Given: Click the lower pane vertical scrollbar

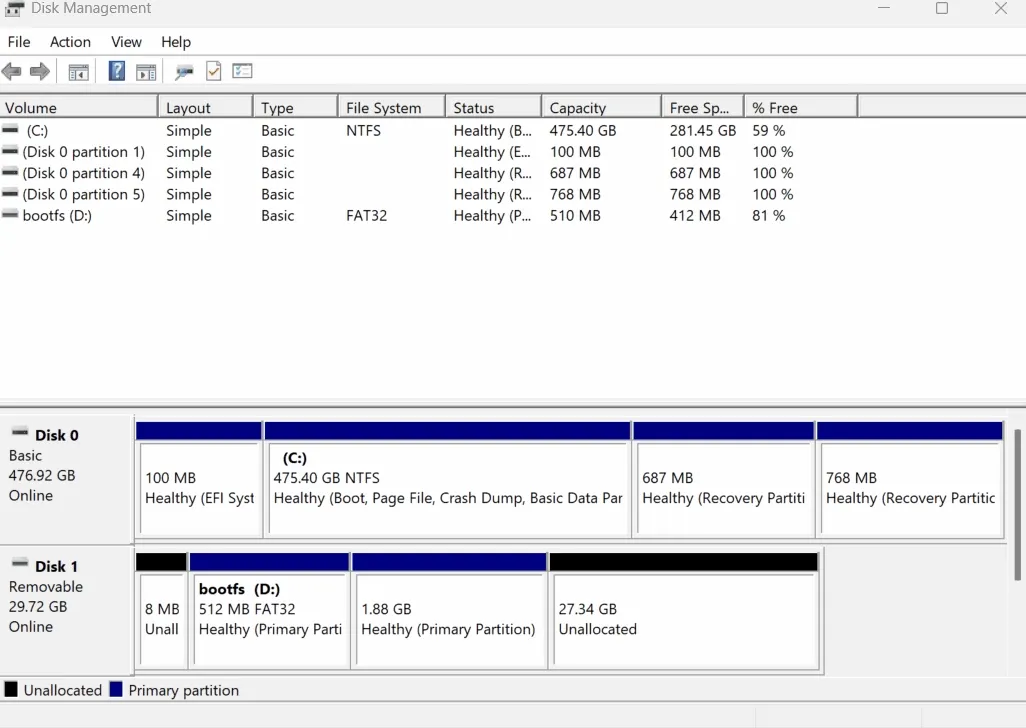Looking at the screenshot, I should 1017,504.
